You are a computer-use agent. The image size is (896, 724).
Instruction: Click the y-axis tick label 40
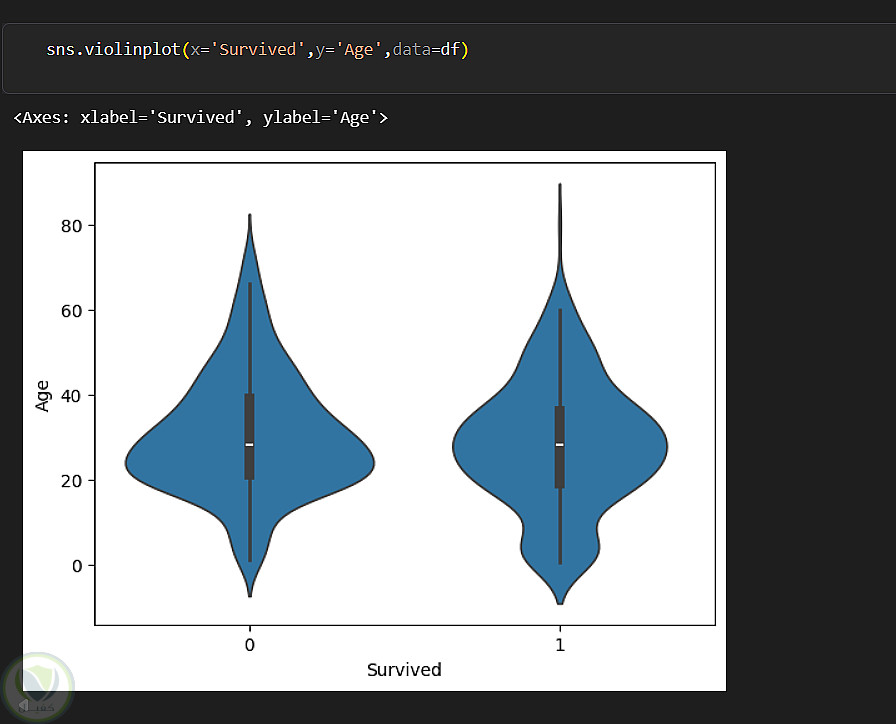tap(68, 396)
